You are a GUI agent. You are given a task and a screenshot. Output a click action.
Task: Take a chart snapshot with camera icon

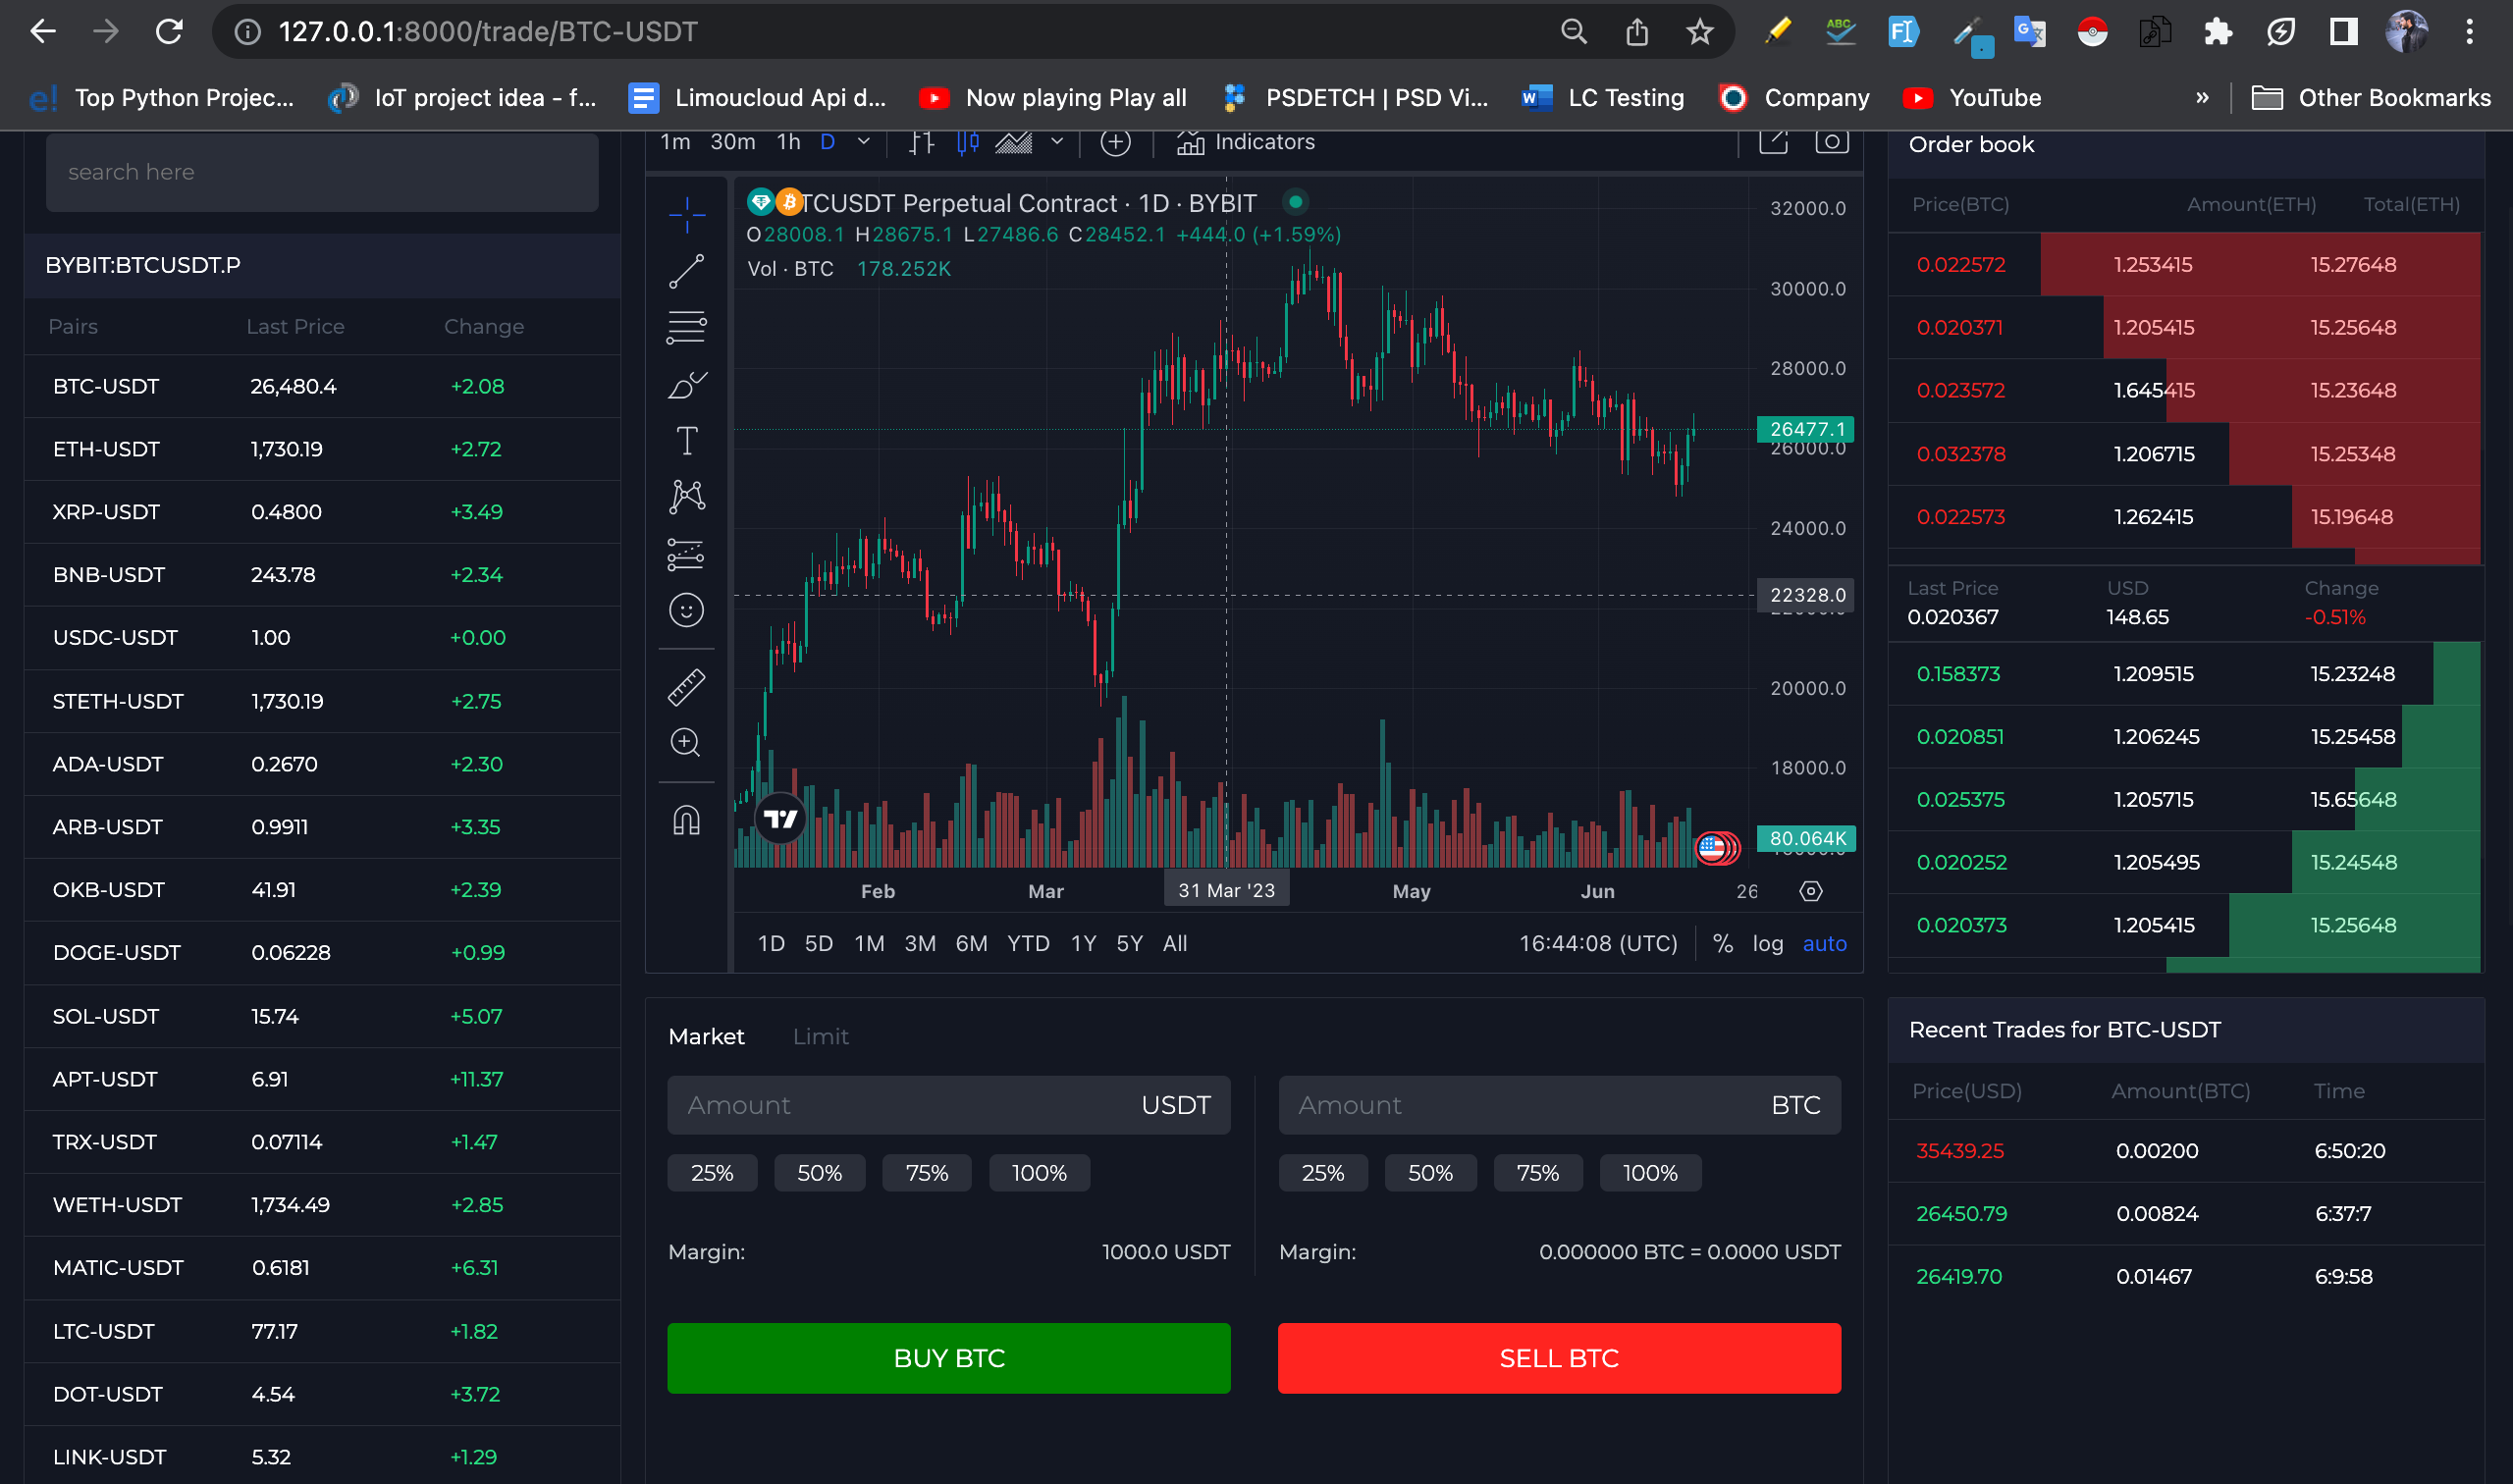pos(1831,142)
